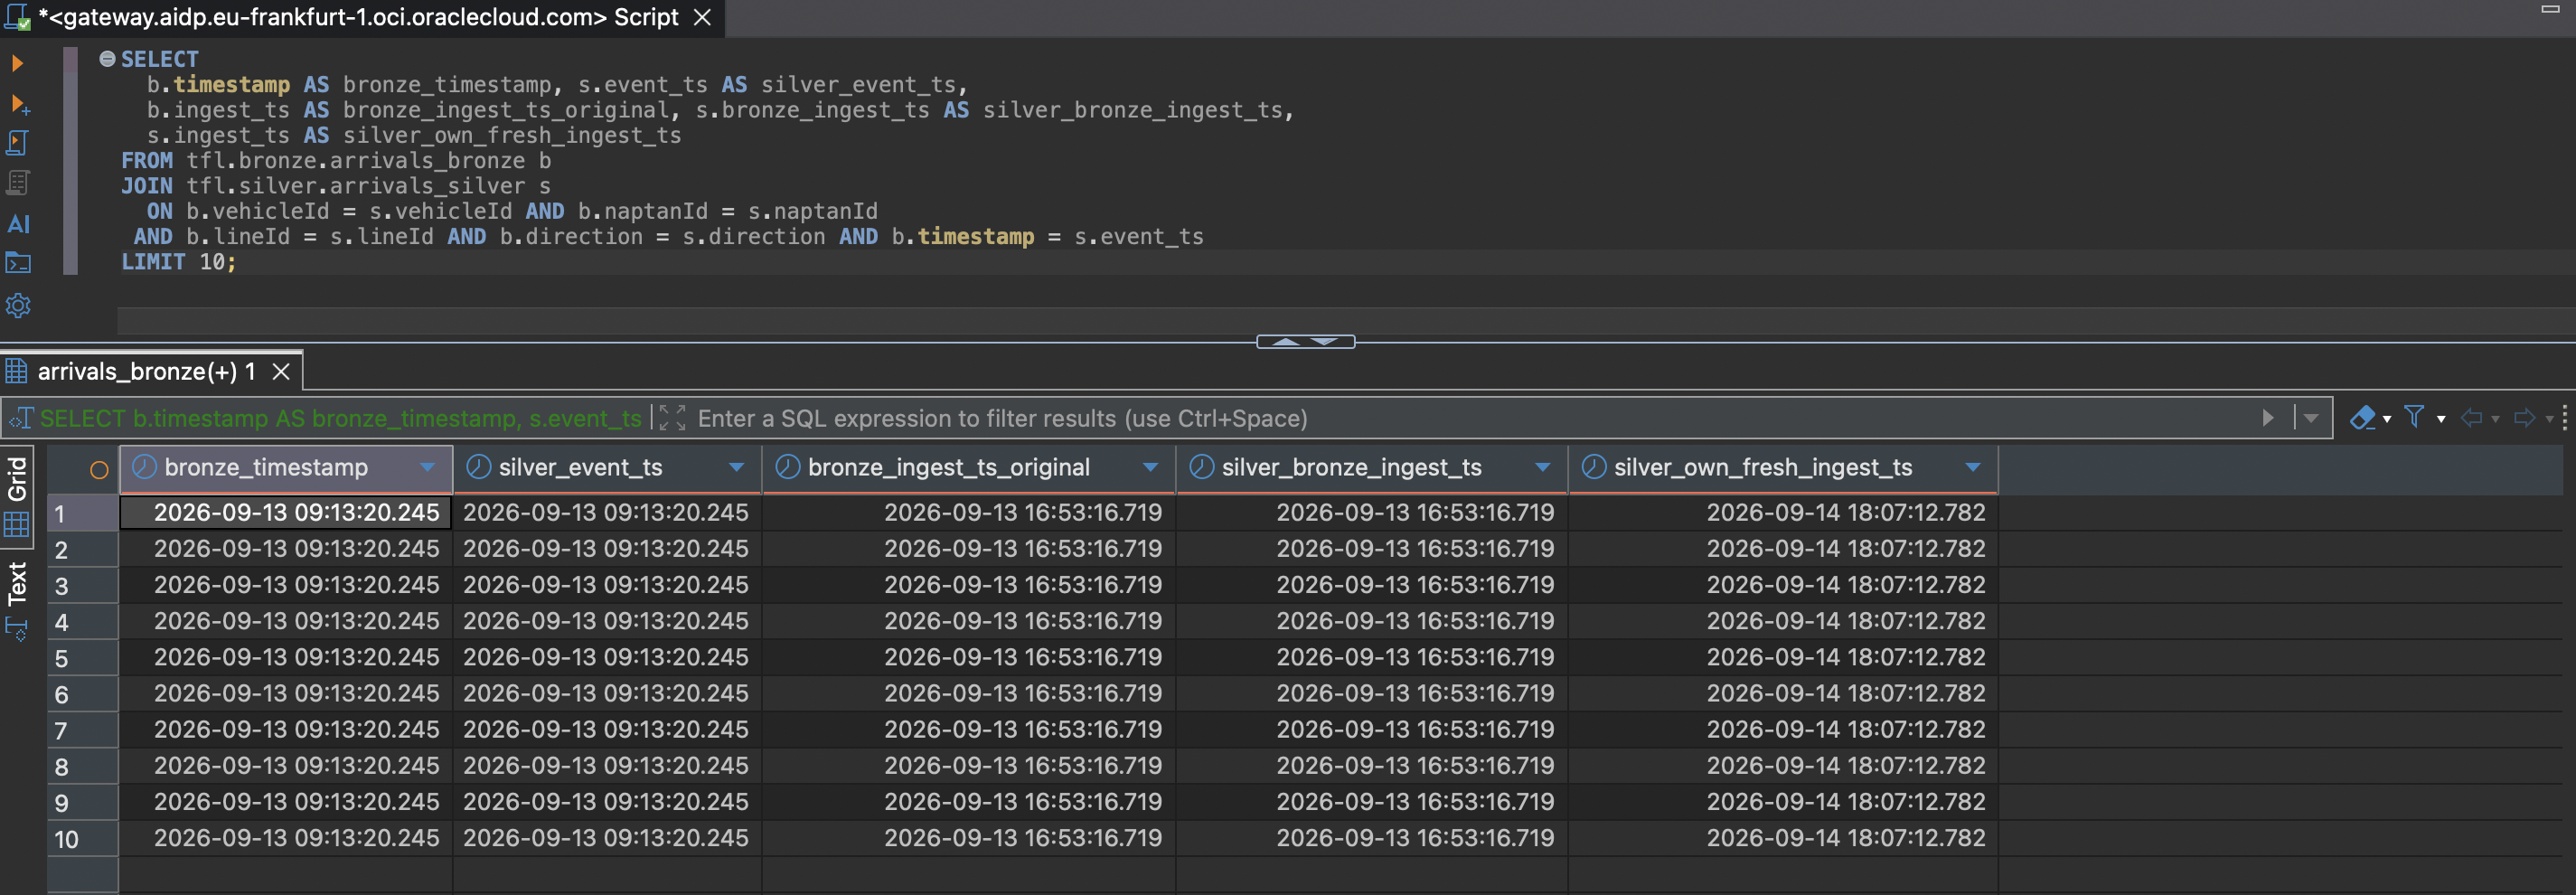Image resolution: width=2576 pixels, height=895 pixels.
Task: Open bronze_timestamp column sort dropdown
Action: [428, 467]
